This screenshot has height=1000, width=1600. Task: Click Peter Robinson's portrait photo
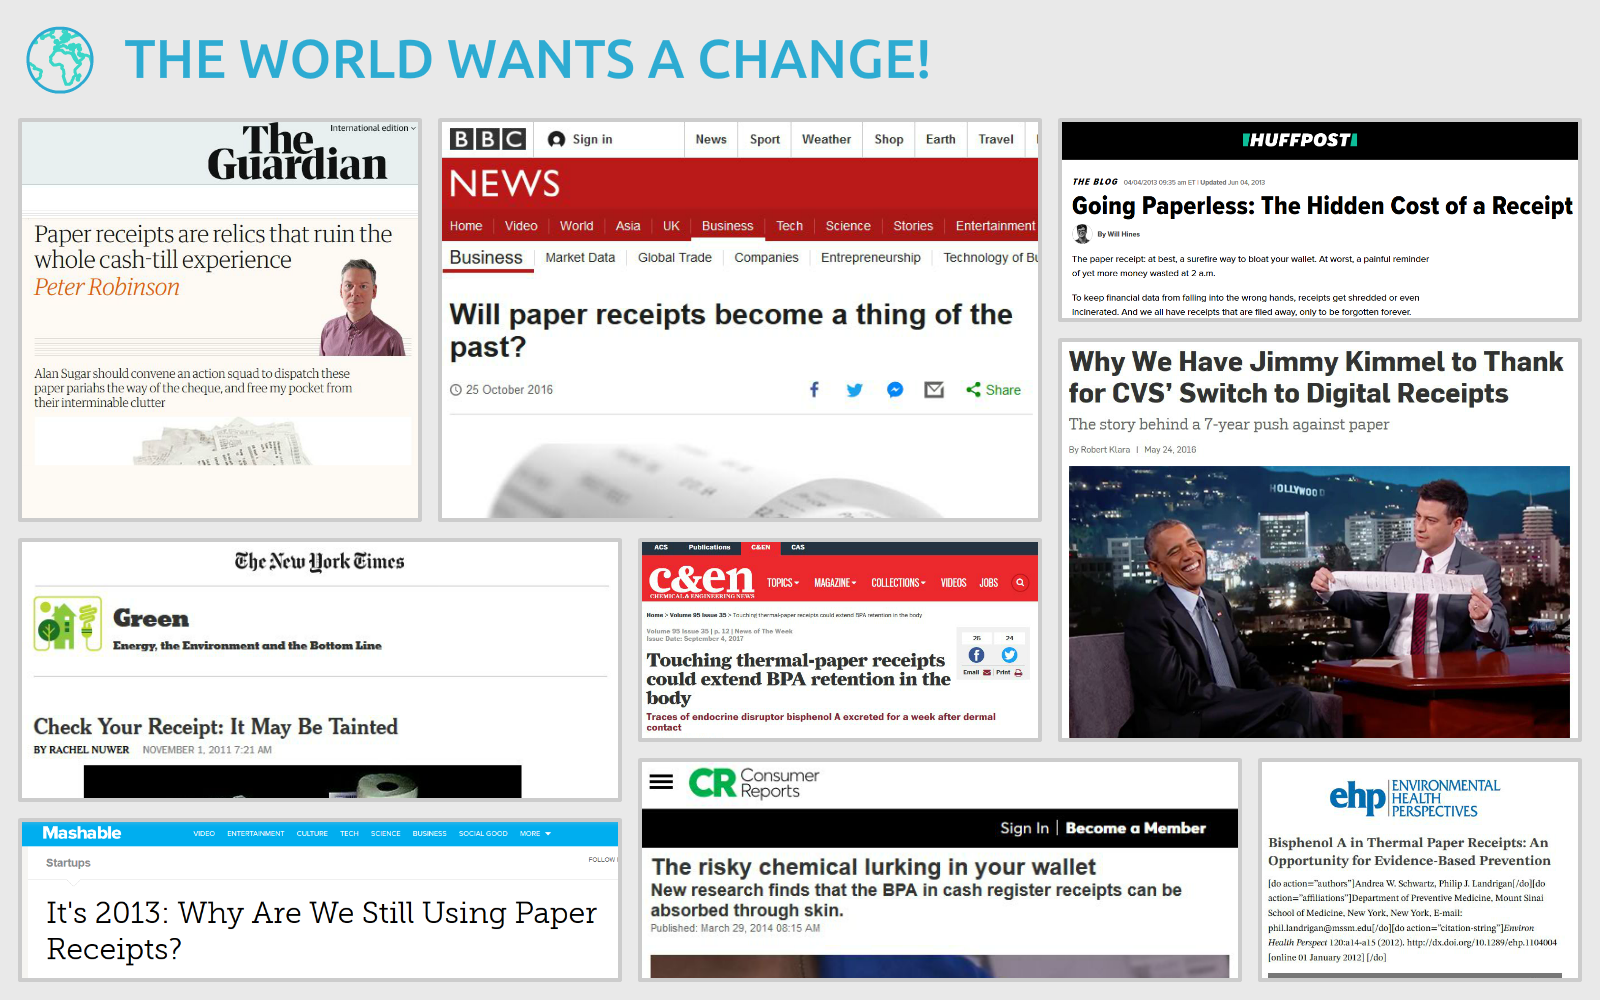point(363,307)
